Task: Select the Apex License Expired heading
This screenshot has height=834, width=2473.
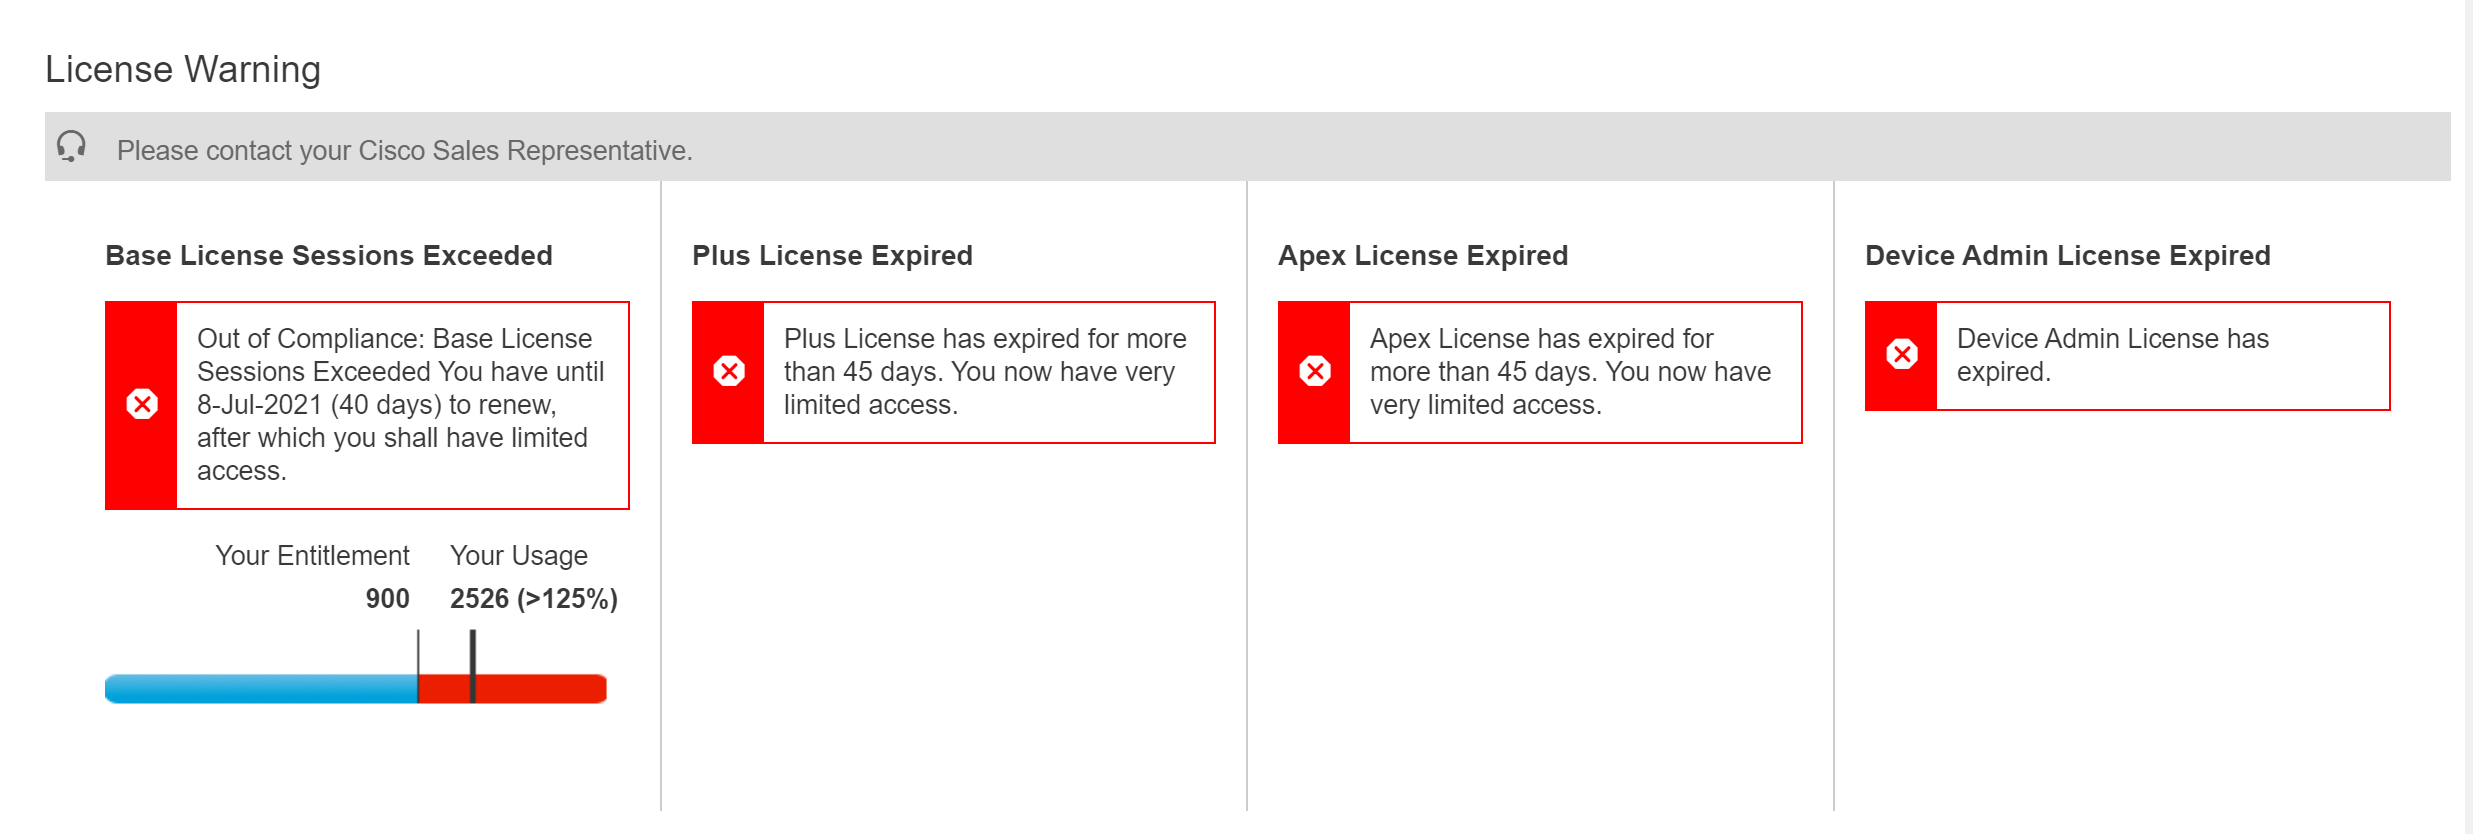Action: (1423, 255)
